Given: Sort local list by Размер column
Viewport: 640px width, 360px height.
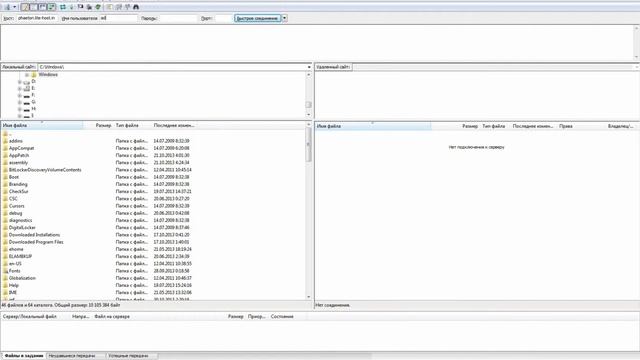Looking at the screenshot, I should [x=98, y=126].
